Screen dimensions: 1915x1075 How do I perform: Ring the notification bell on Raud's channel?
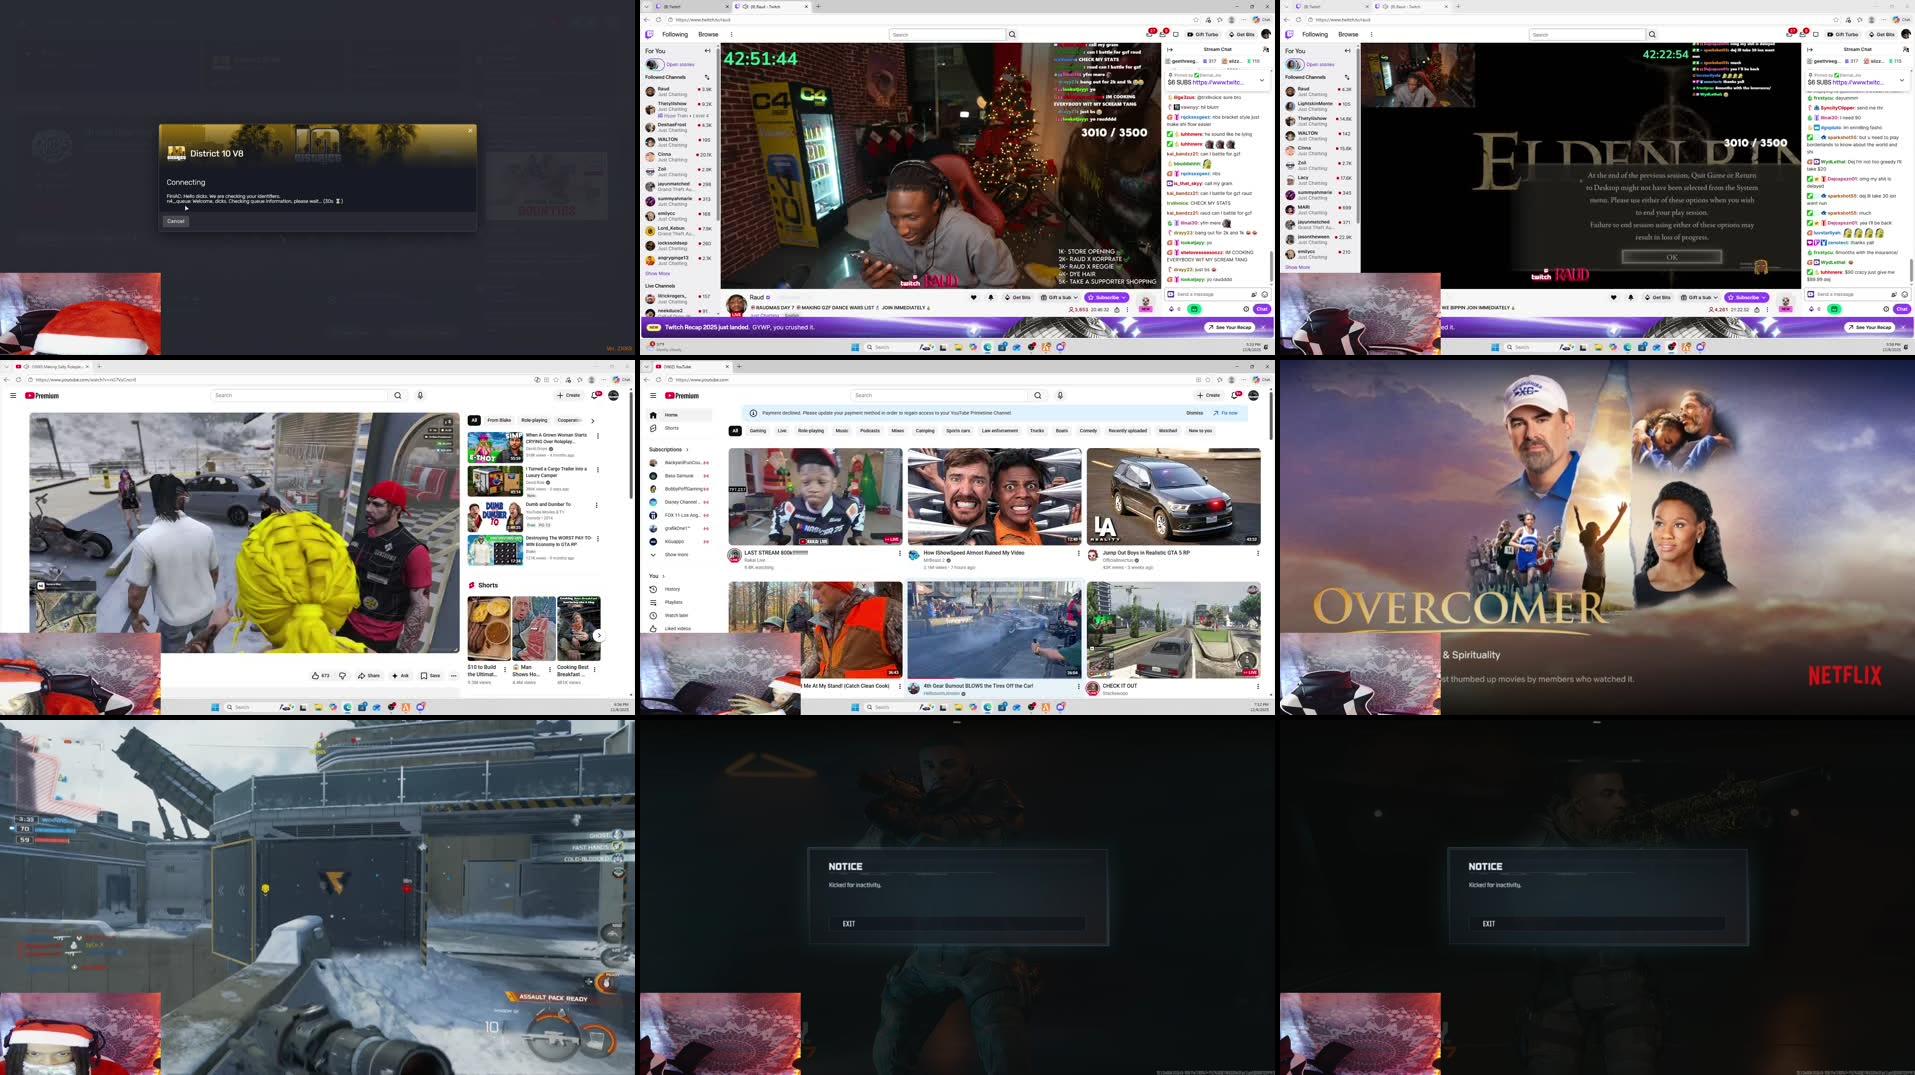click(x=991, y=297)
